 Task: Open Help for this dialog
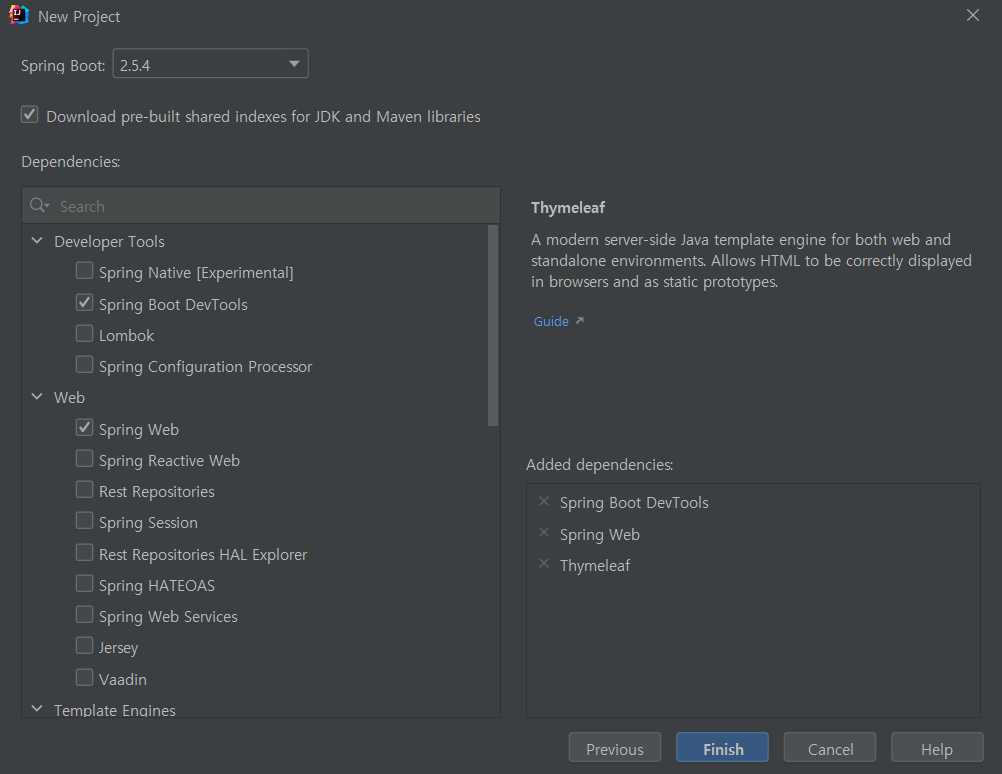coord(937,748)
